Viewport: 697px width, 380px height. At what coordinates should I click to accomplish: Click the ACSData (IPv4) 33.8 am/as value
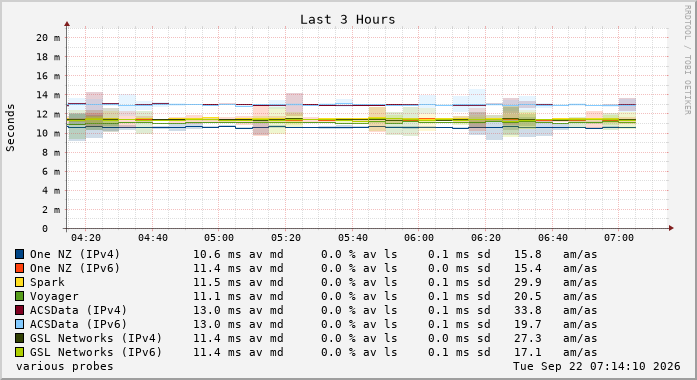[x=555, y=310]
